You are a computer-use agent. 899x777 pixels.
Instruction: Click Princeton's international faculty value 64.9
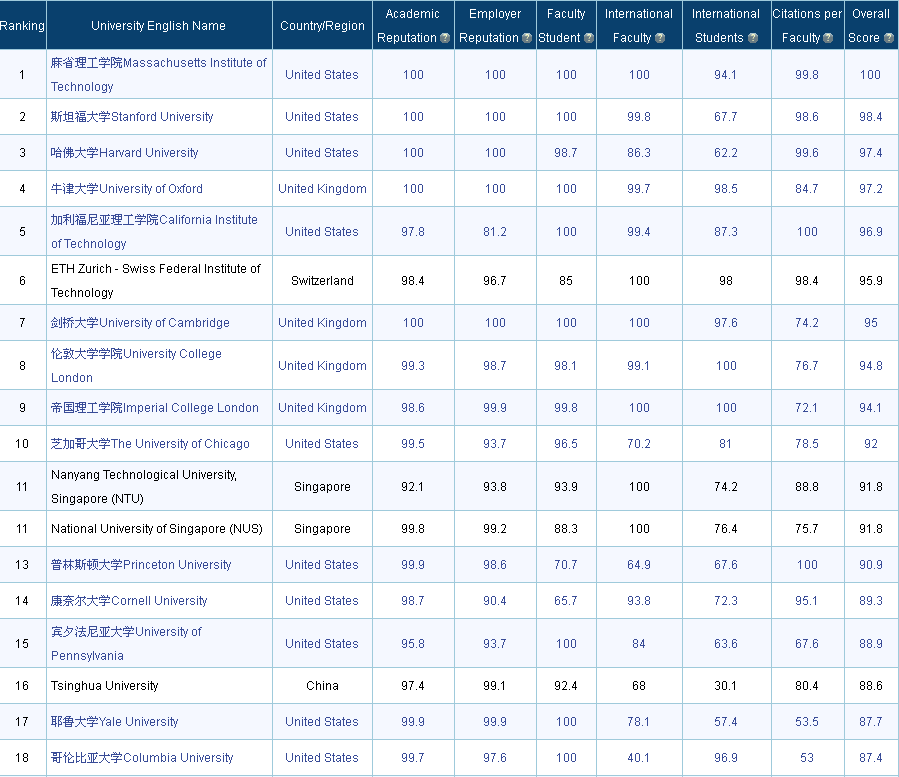tap(639, 565)
